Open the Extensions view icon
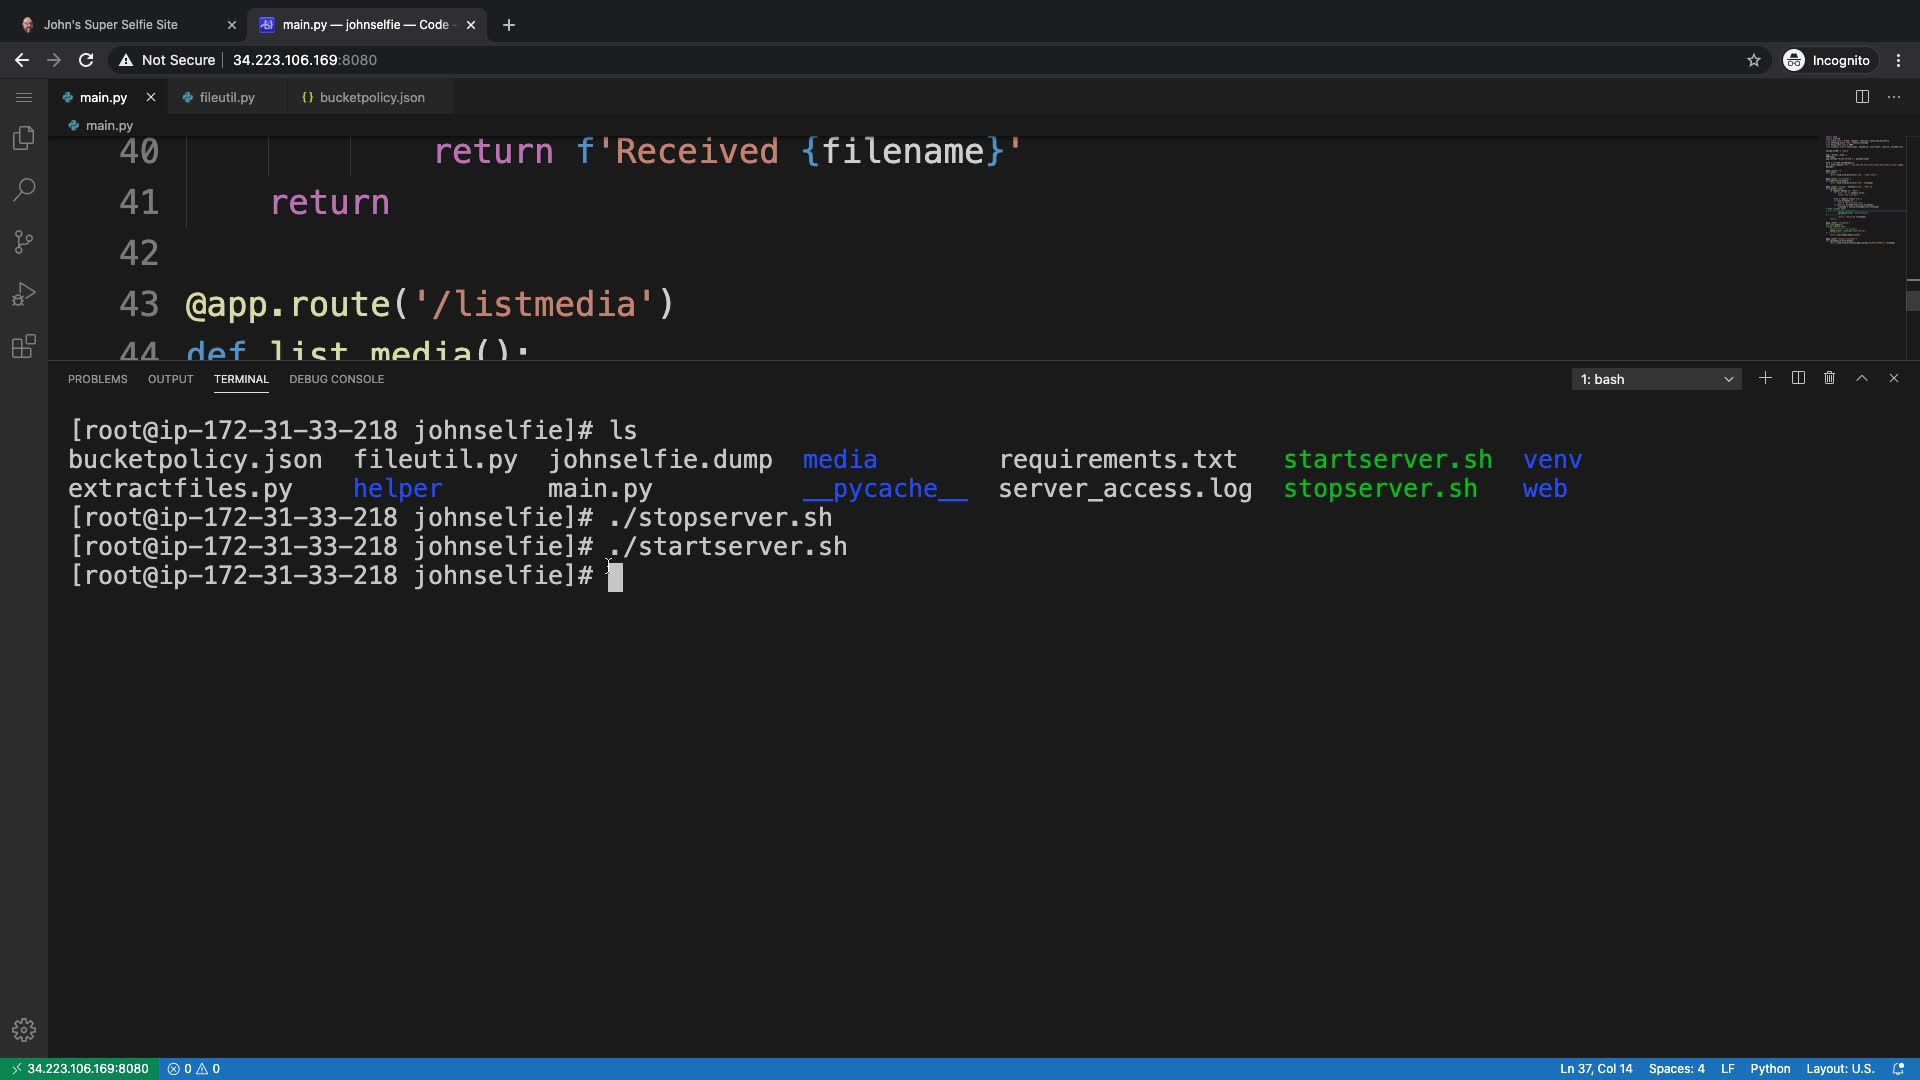This screenshot has height=1080, width=1920. pyautogui.click(x=24, y=347)
